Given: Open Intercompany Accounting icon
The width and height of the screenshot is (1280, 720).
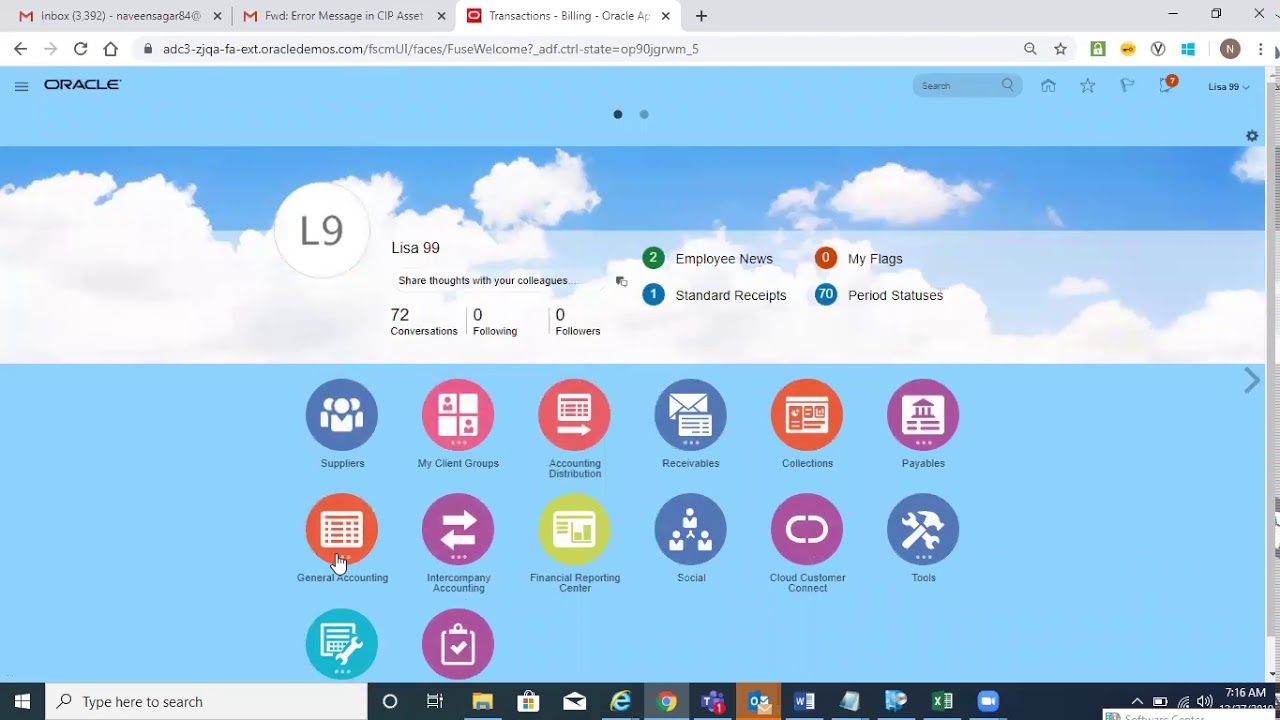Looking at the screenshot, I should point(458,529).
